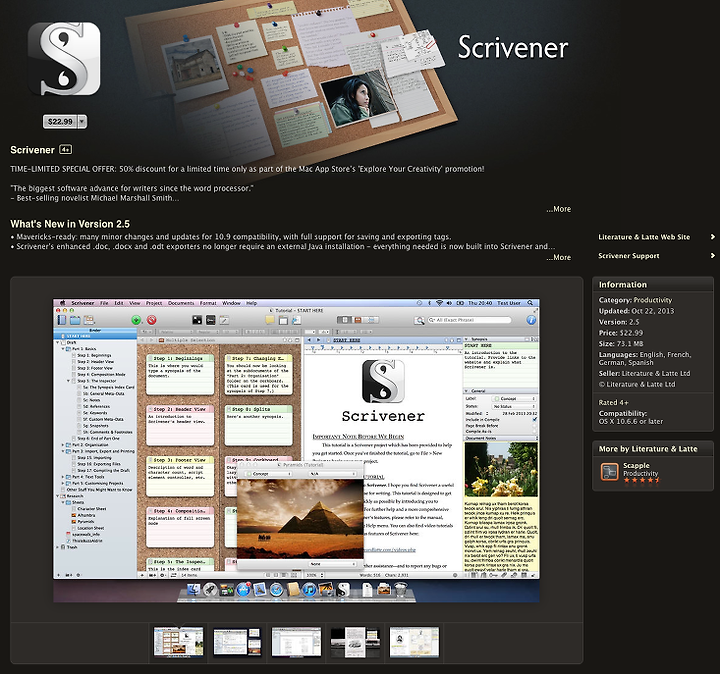Select document view mode in group control
This screenshot has height=674, width=720.
coord(344,320)
